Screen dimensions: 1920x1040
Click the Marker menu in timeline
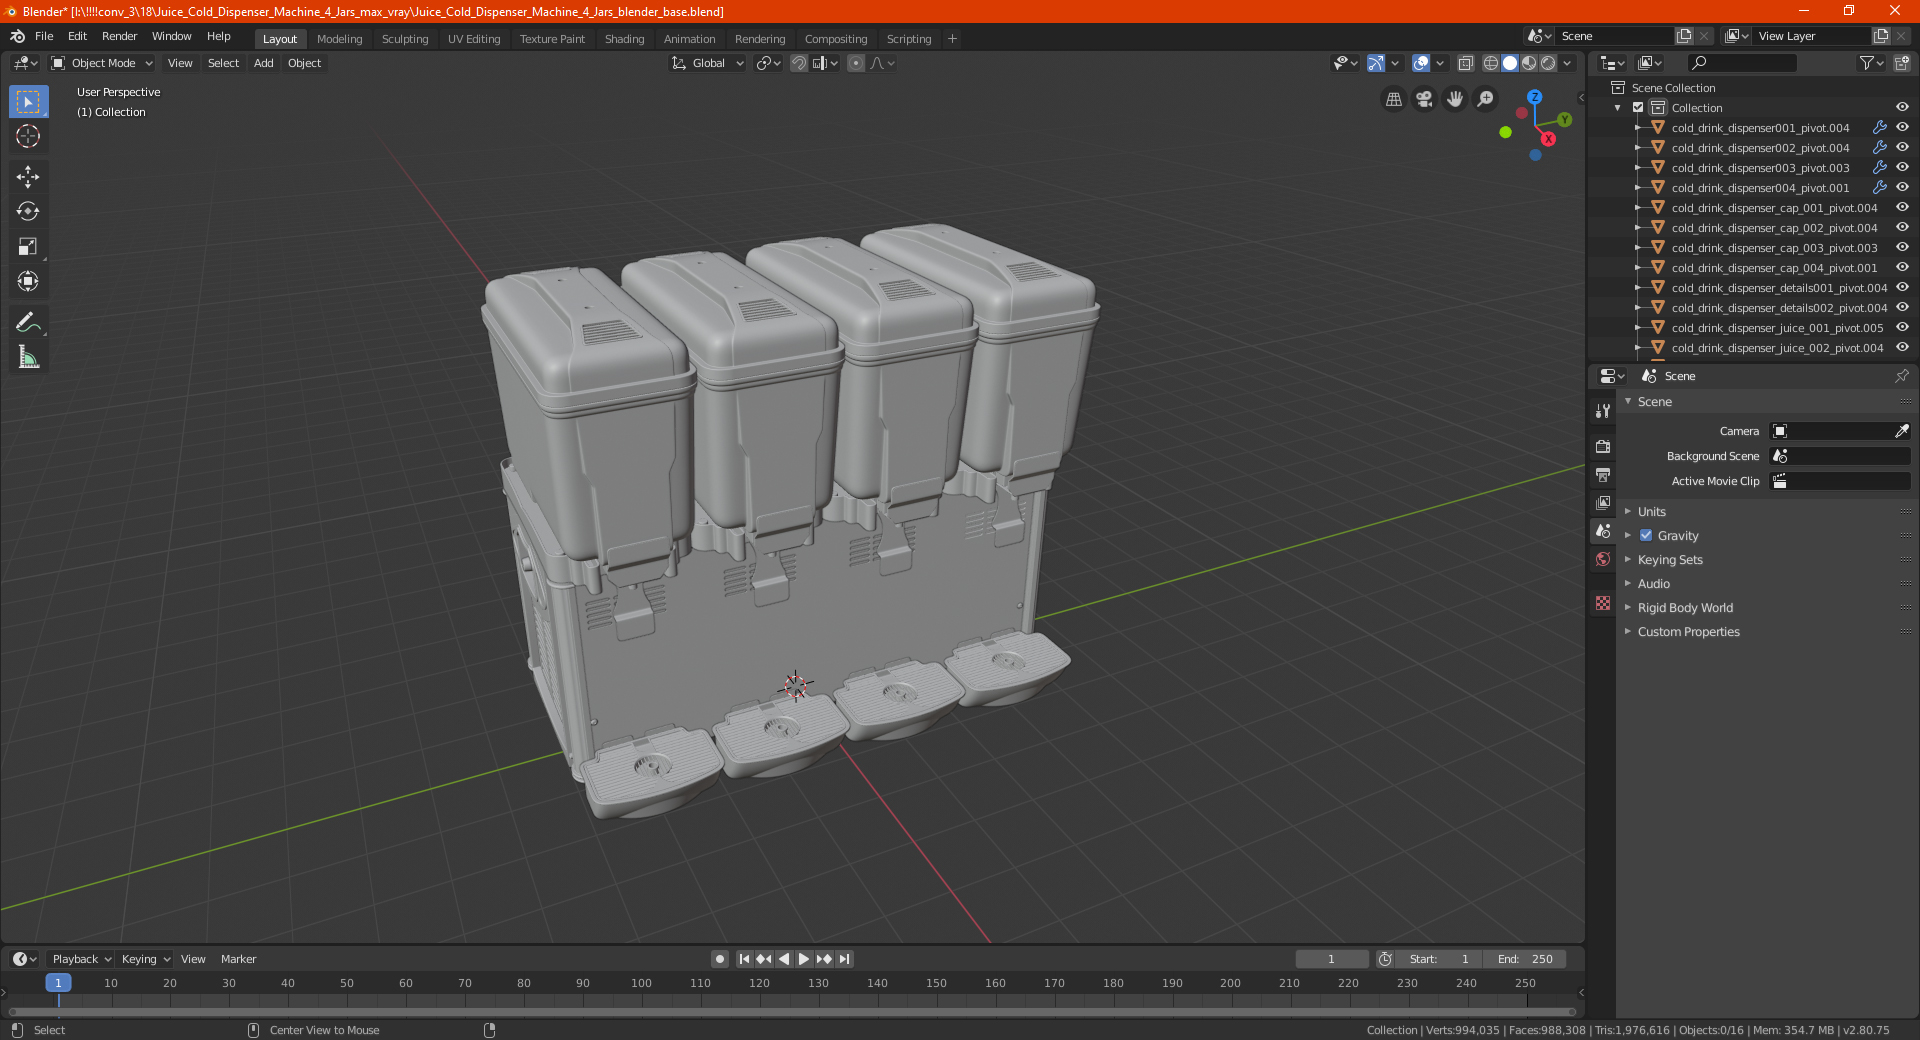point(238,959)
